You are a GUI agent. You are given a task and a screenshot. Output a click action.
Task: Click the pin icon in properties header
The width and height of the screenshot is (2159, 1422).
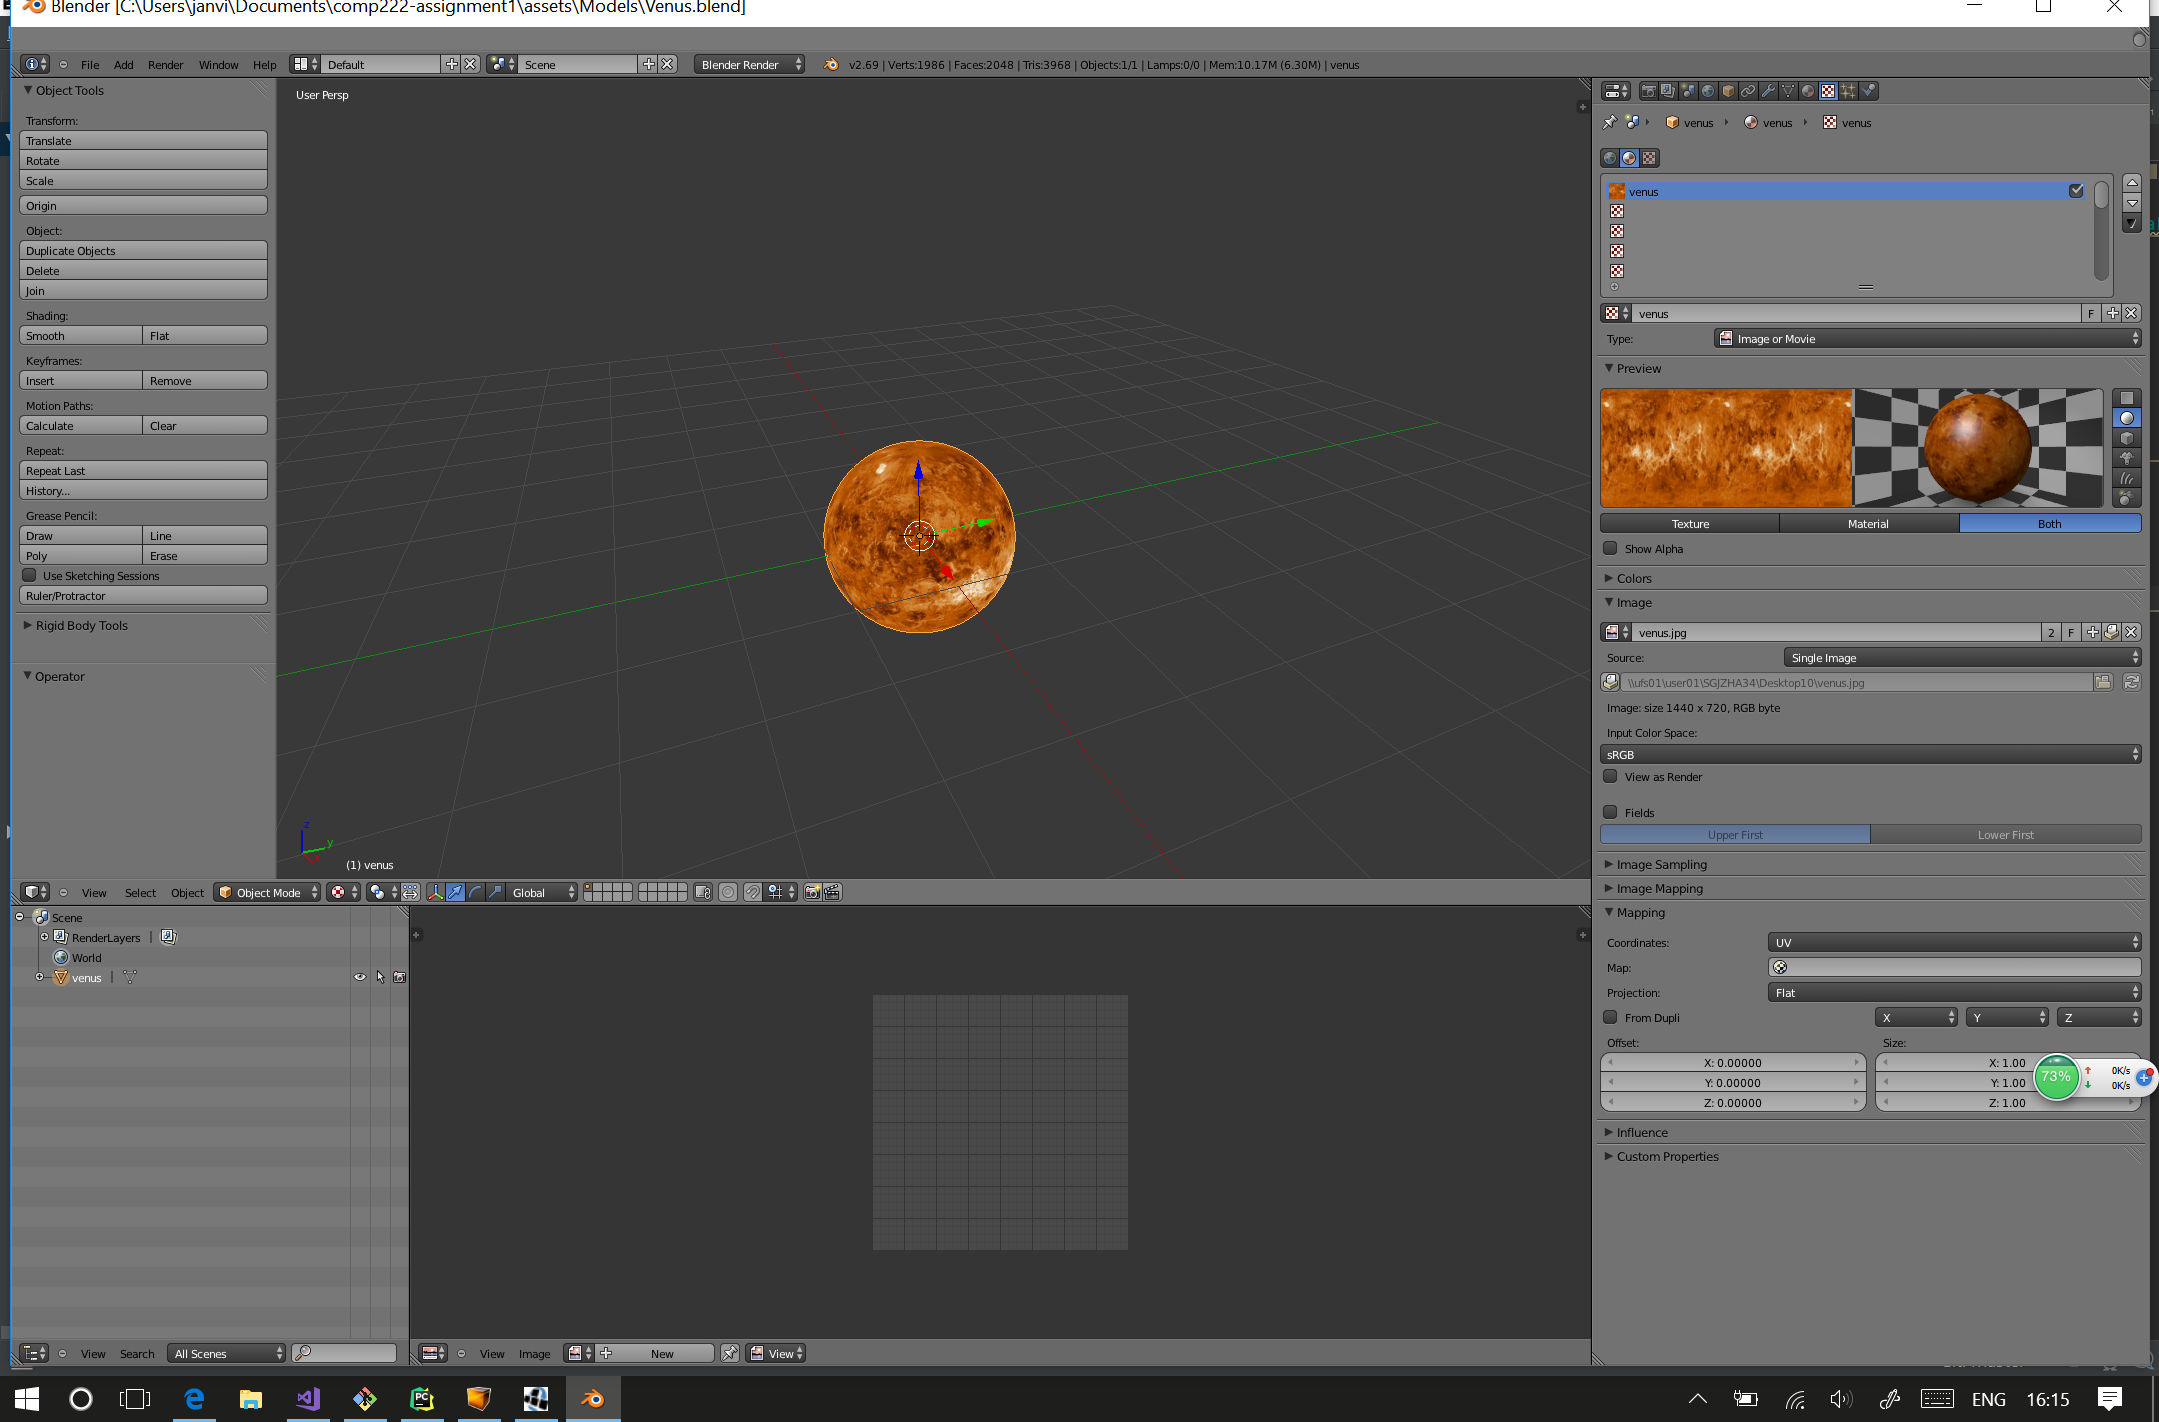pyautogui.click(x=1609, y=123)
